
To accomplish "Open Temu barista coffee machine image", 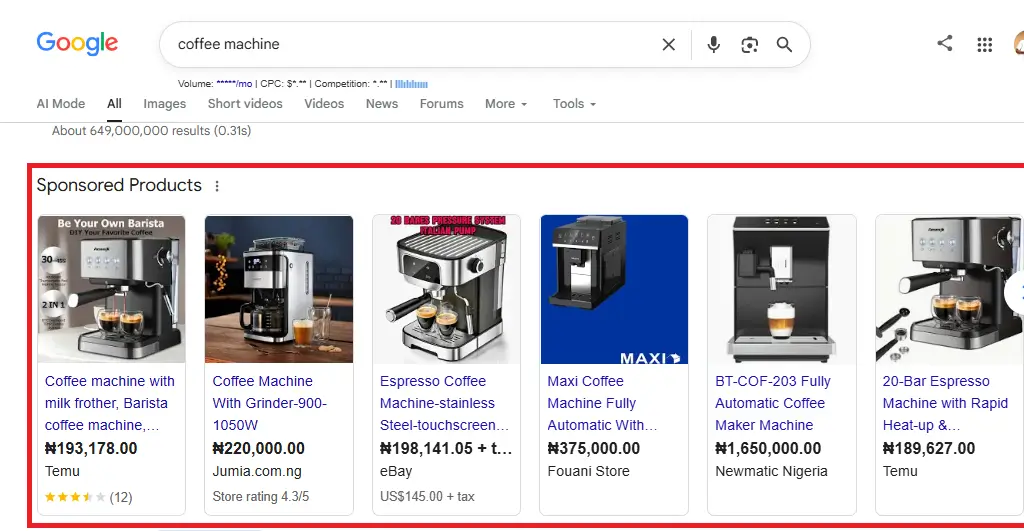I will click(x=111, y=289).
